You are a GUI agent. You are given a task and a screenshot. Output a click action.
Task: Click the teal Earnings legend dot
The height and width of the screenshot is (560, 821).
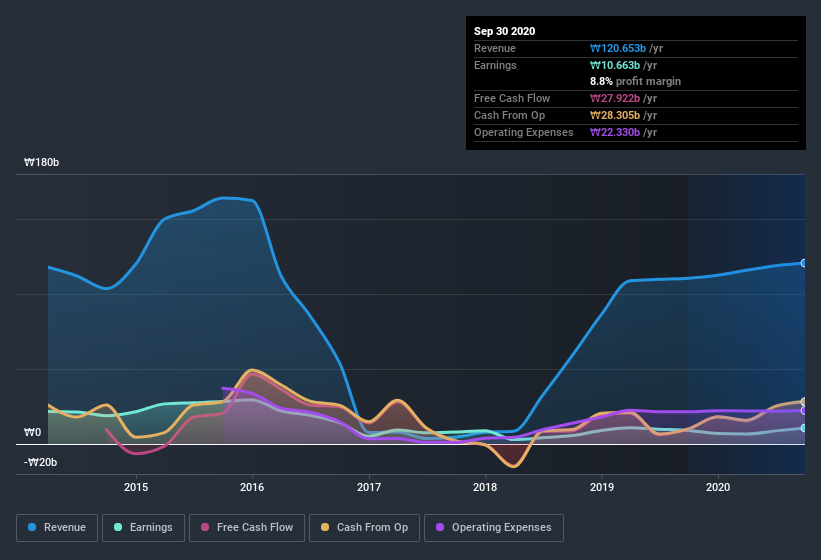[118, 527]
